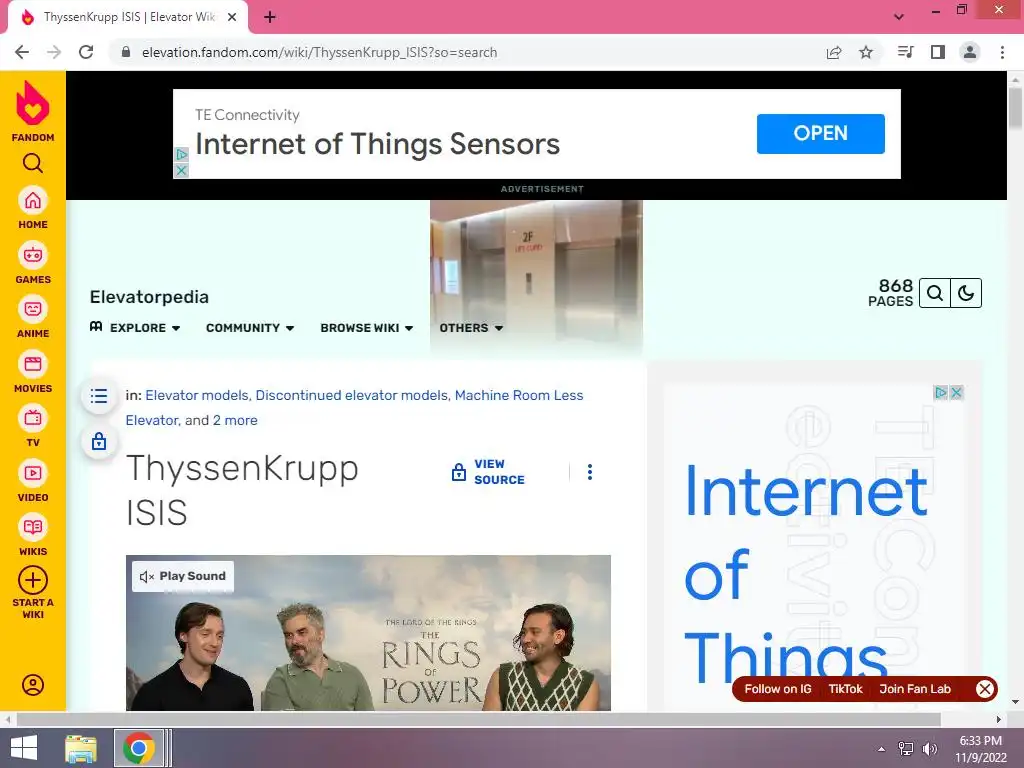Expand the Community menu
Screen dimensions: 1024x768
(x=250, y=328)
